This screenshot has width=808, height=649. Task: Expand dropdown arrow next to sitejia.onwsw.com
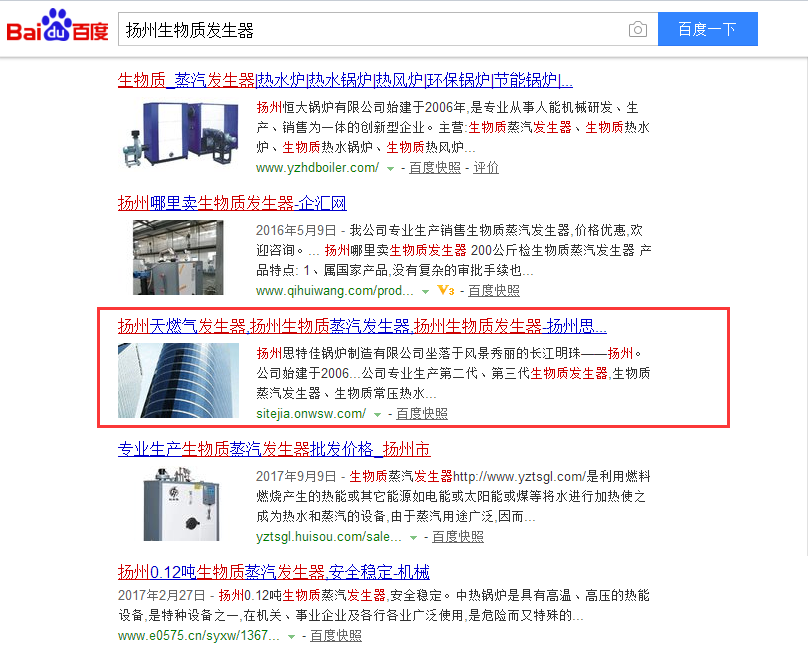click(377, 415)
